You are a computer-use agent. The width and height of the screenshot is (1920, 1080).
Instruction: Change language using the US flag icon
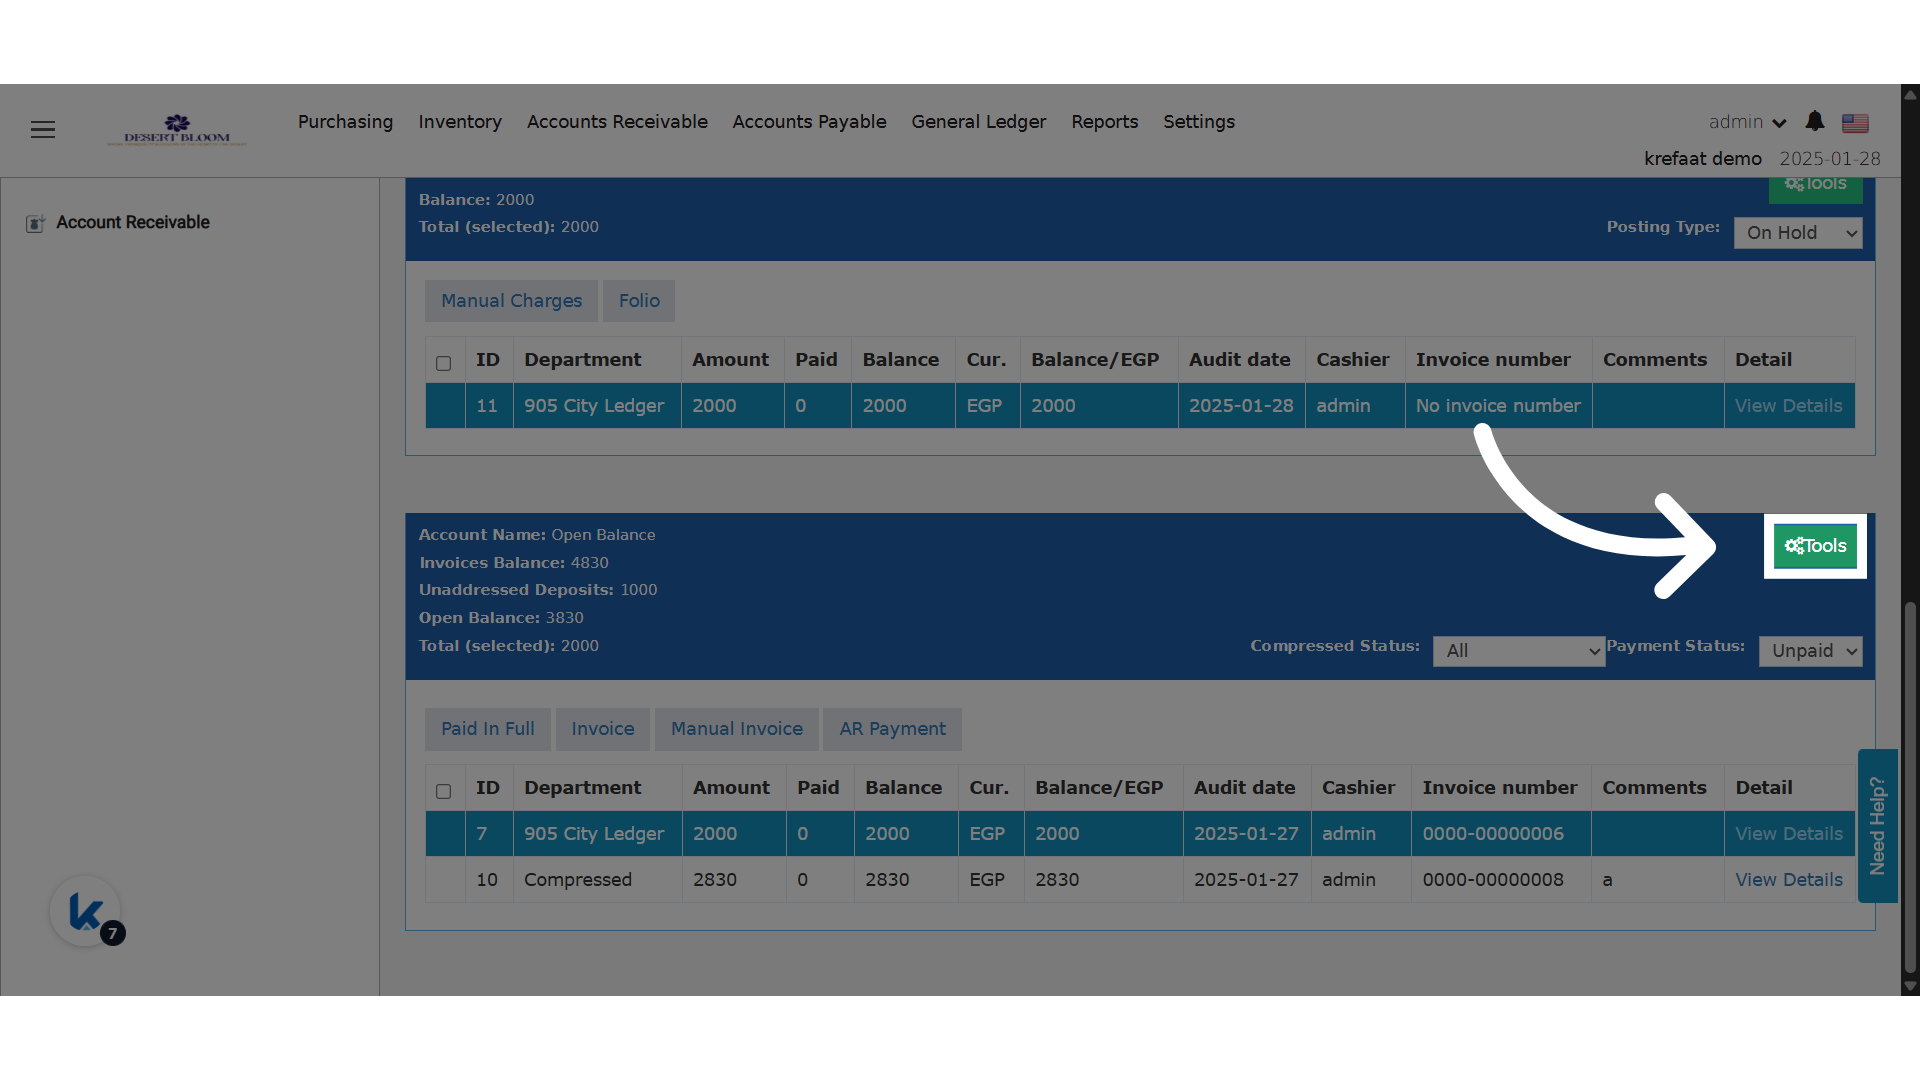(x=1855, y=123)
